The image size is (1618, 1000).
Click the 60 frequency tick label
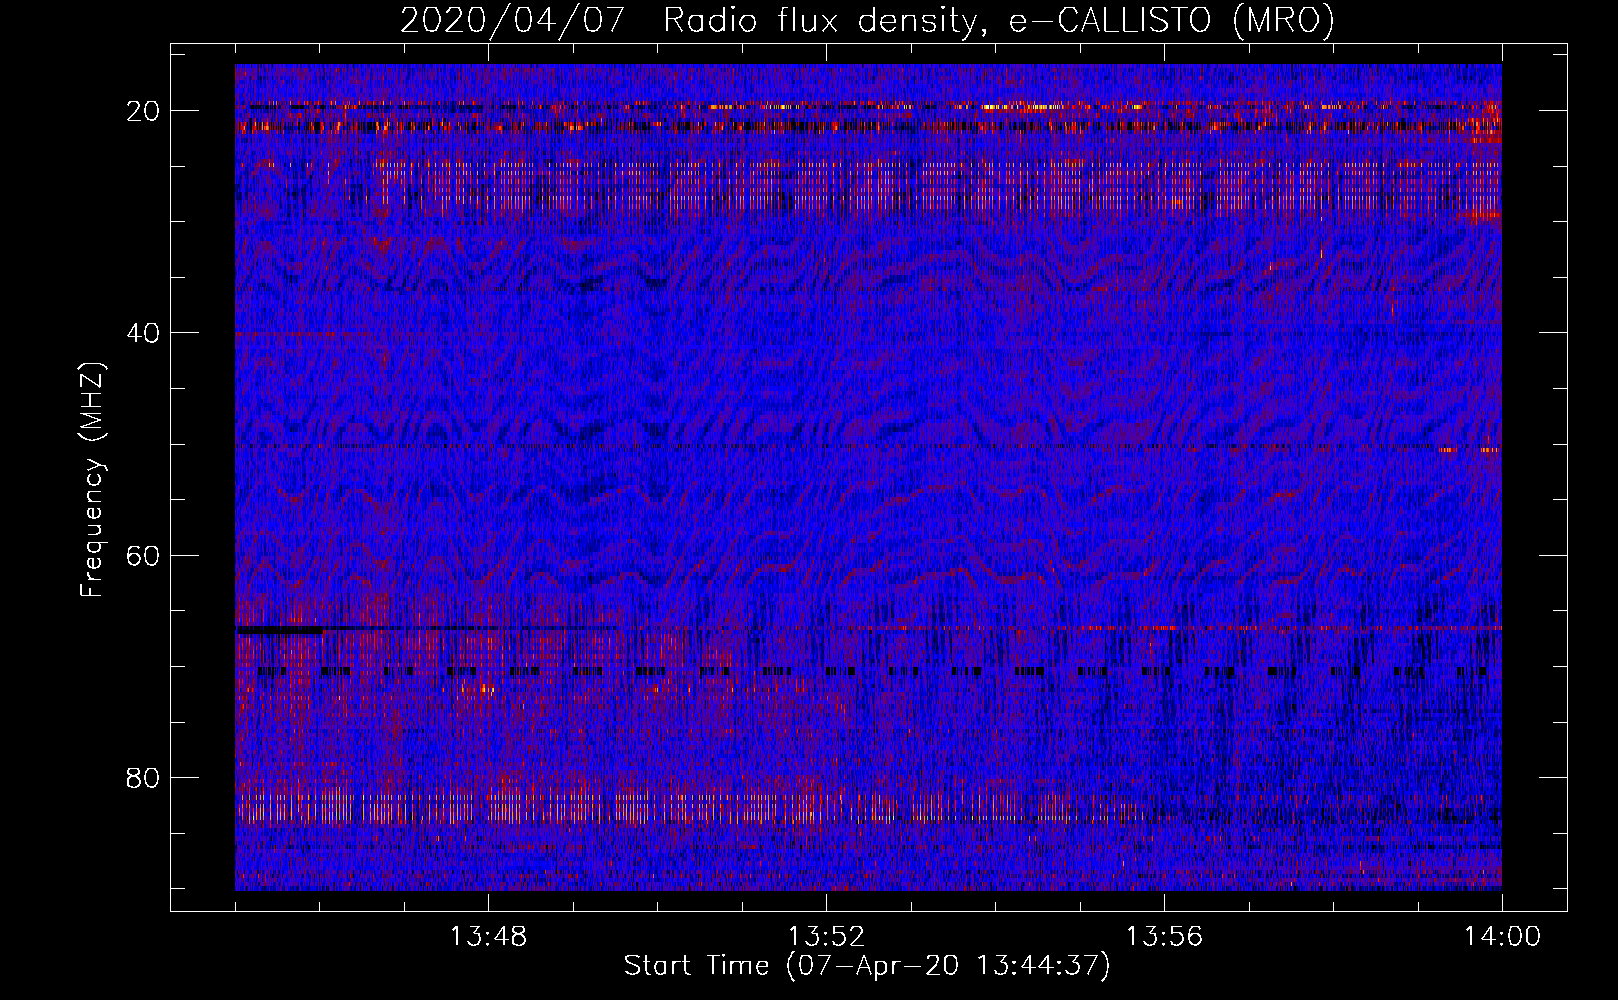[x=144, y=555]
